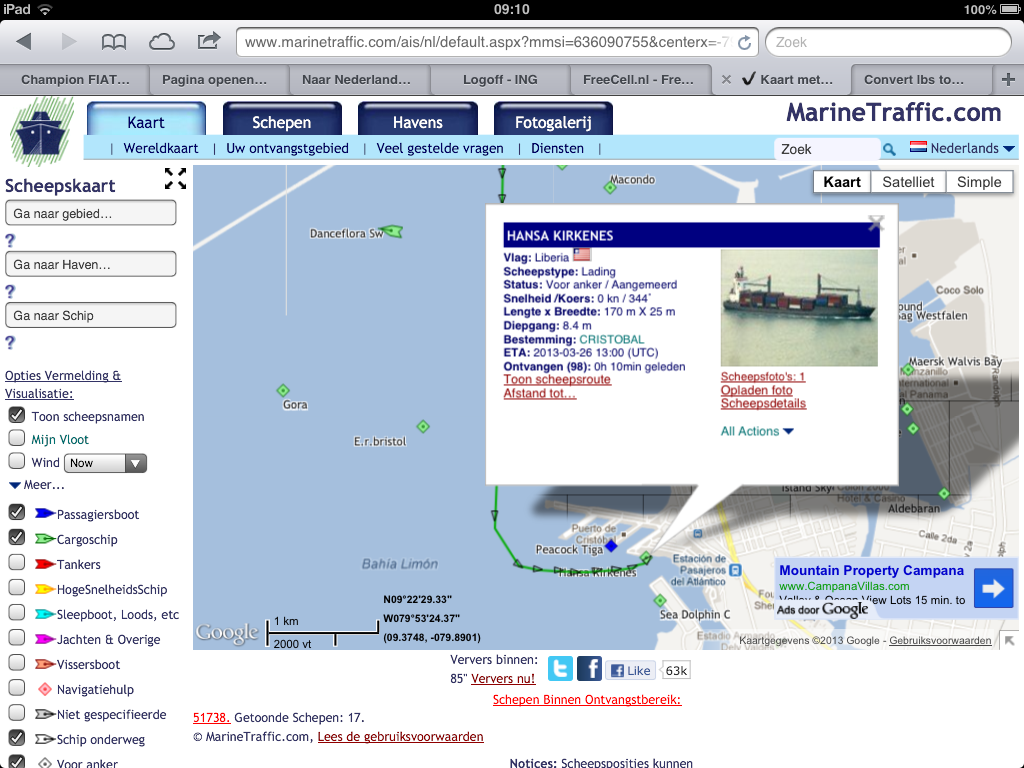Click the help question mark under Ga naar Schip
The height and width of the screenshot is (768, 1024).
coord(10,342)
